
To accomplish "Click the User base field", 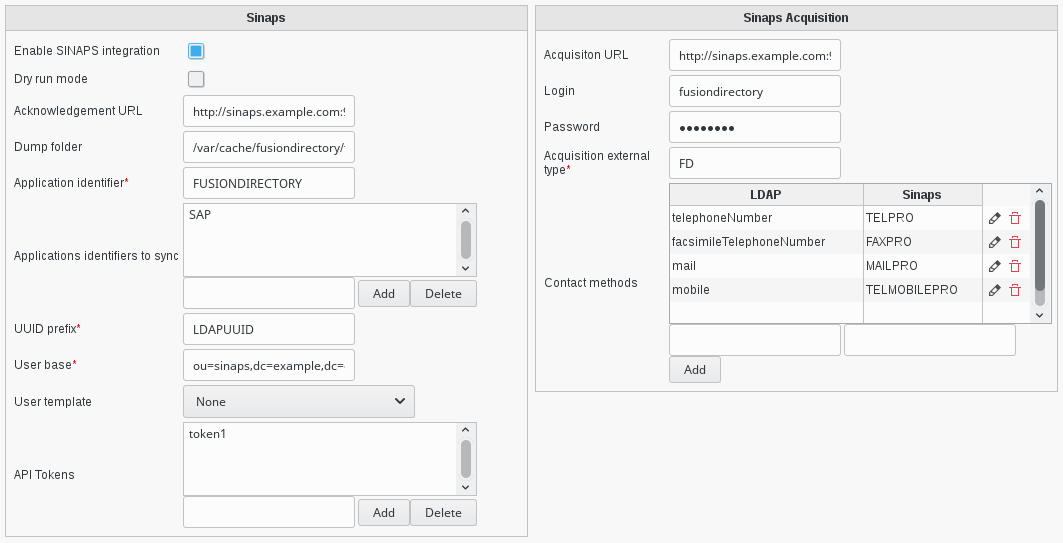I will pos(268,365).
